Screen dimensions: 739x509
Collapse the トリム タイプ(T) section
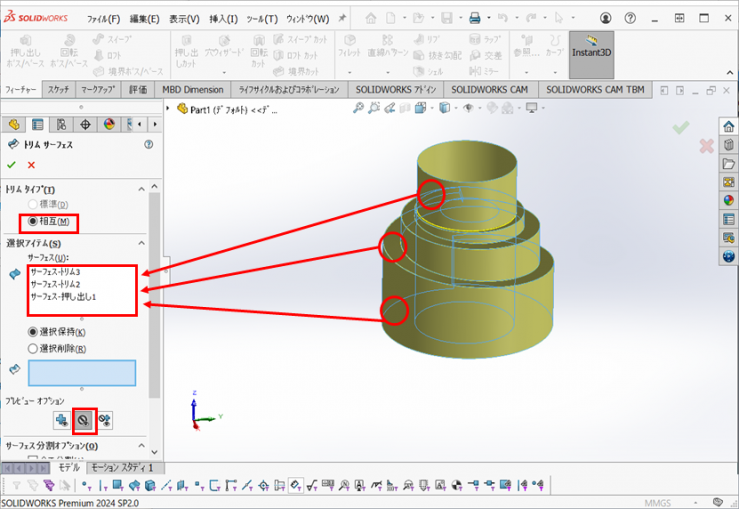pos(140,190)
